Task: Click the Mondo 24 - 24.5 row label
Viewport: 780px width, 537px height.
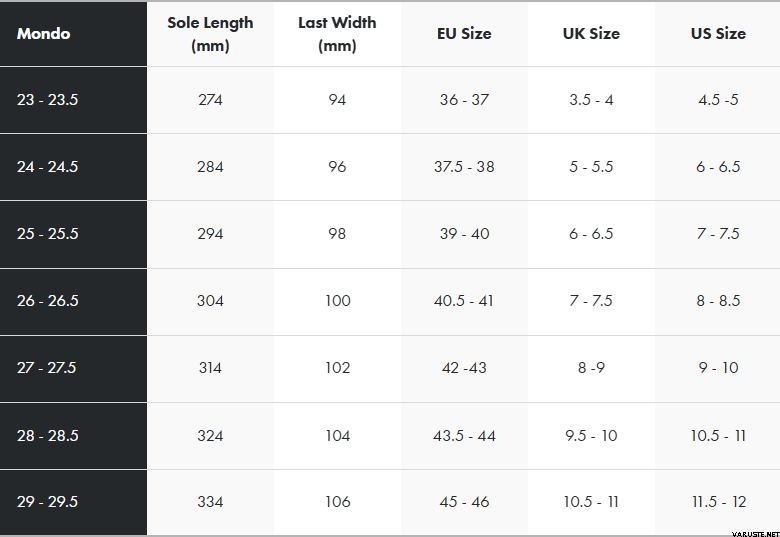Action: tap(48, 167)
